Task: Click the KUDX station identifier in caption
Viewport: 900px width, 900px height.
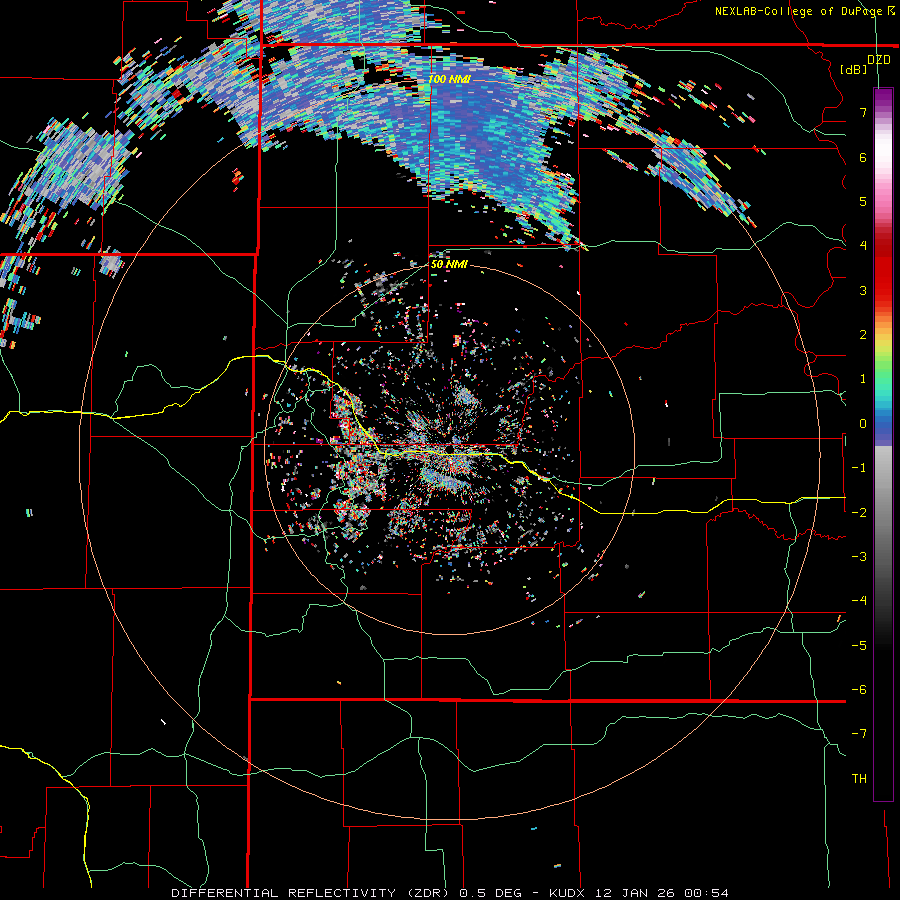Action: coord(566,893)
